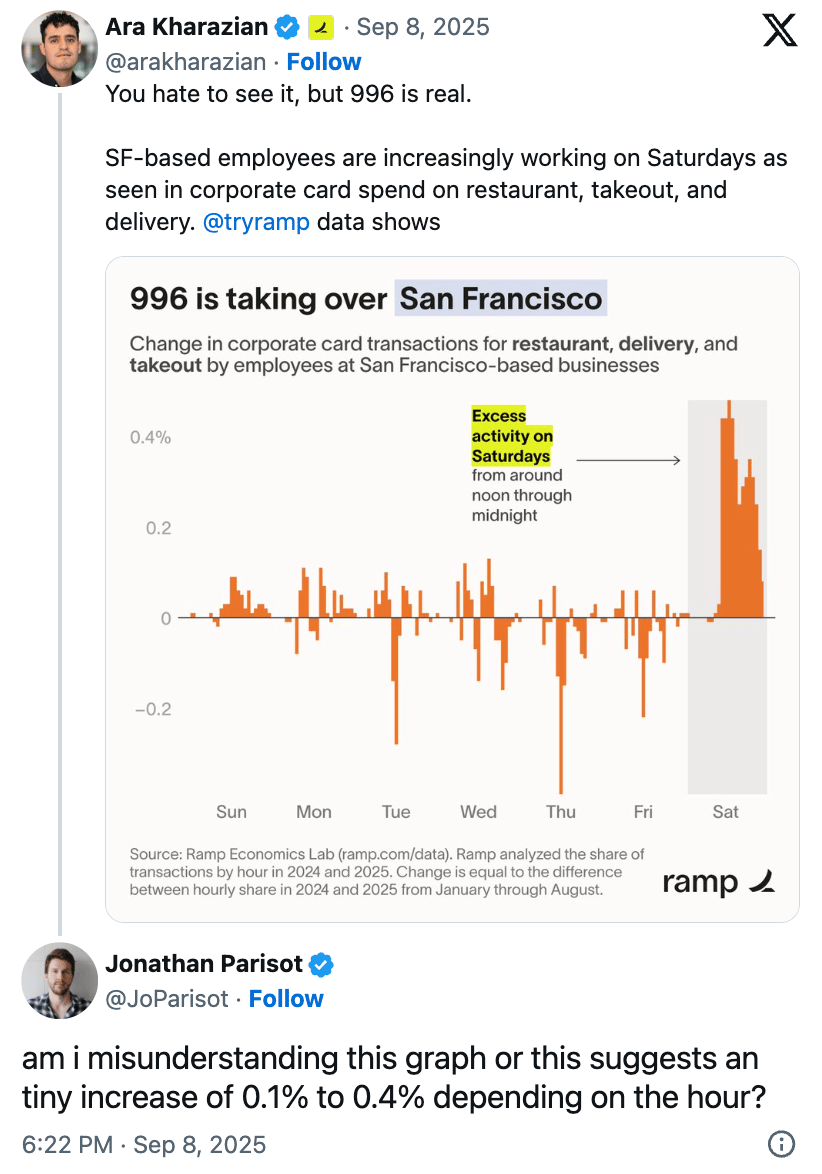Viewport: 822px width, 1174px height.
Task: Open the @JoParisot handle
Action: 167,999
